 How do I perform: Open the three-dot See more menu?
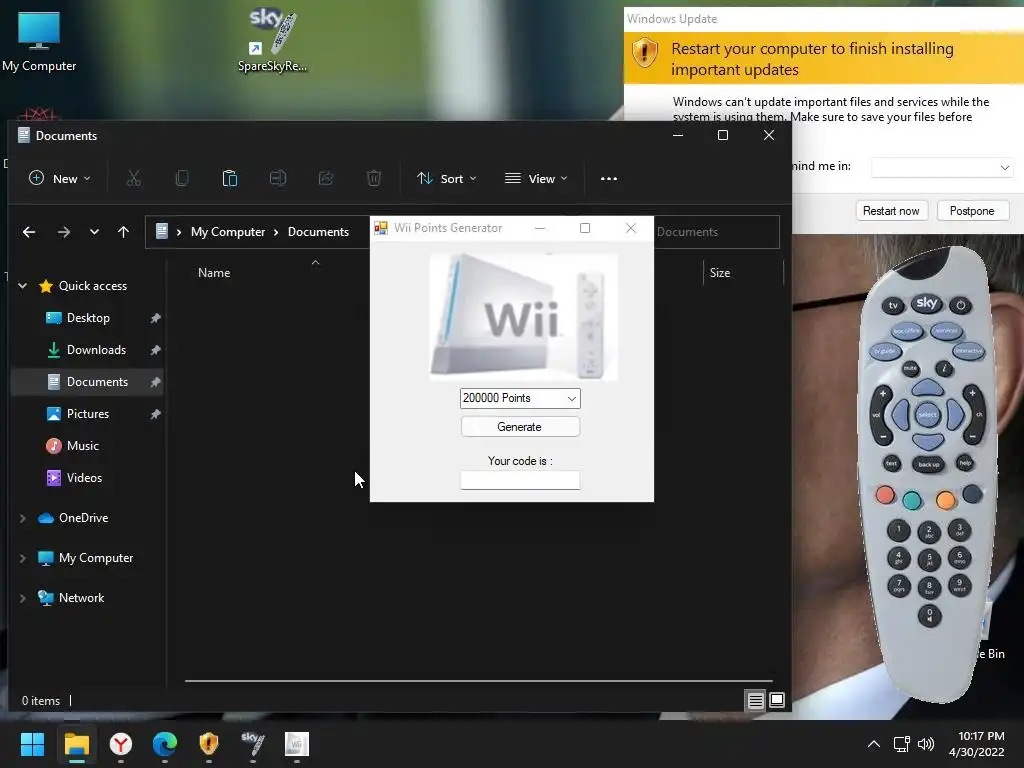click(609, 179)
